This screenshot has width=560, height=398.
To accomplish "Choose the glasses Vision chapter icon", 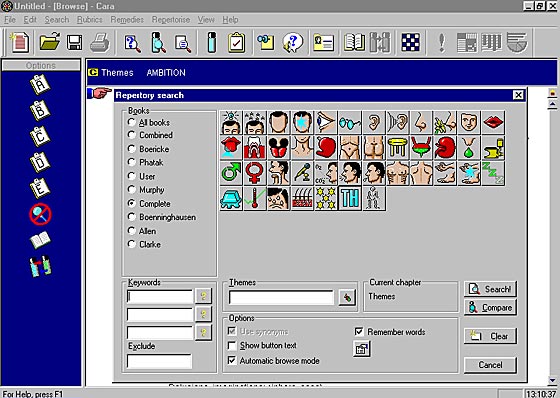I will (x=350, y=123).
